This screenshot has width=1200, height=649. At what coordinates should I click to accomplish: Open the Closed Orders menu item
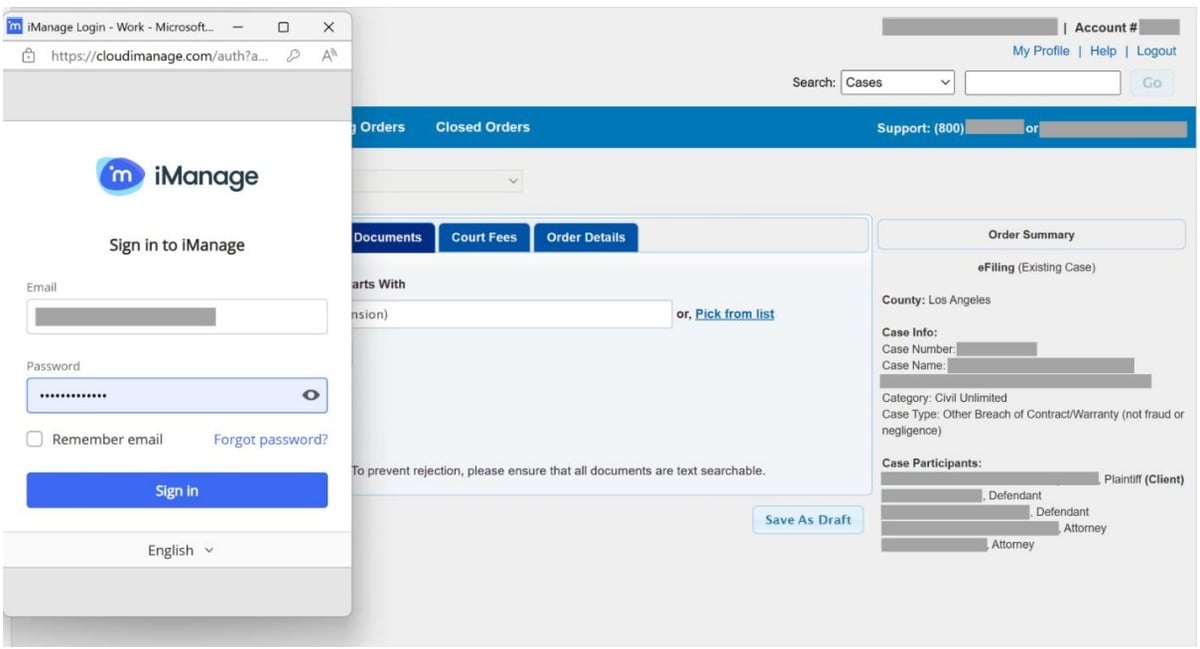[482, 127]
